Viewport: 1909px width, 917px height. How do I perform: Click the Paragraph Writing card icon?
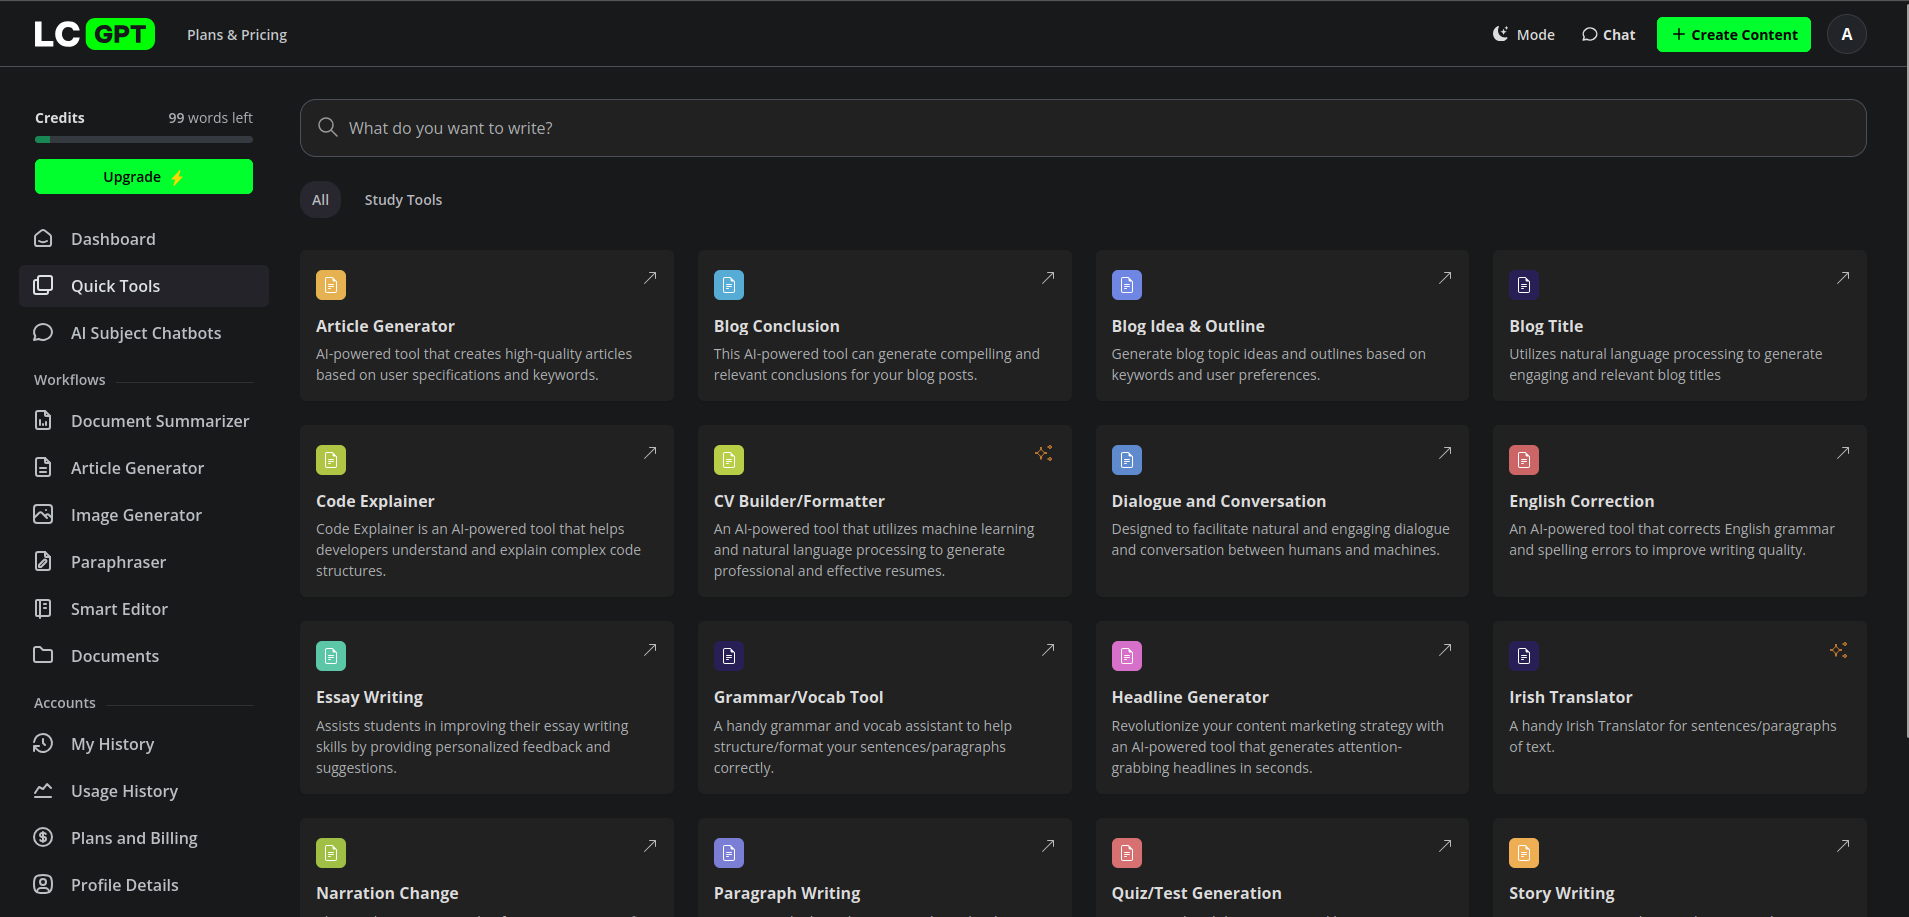729,853
